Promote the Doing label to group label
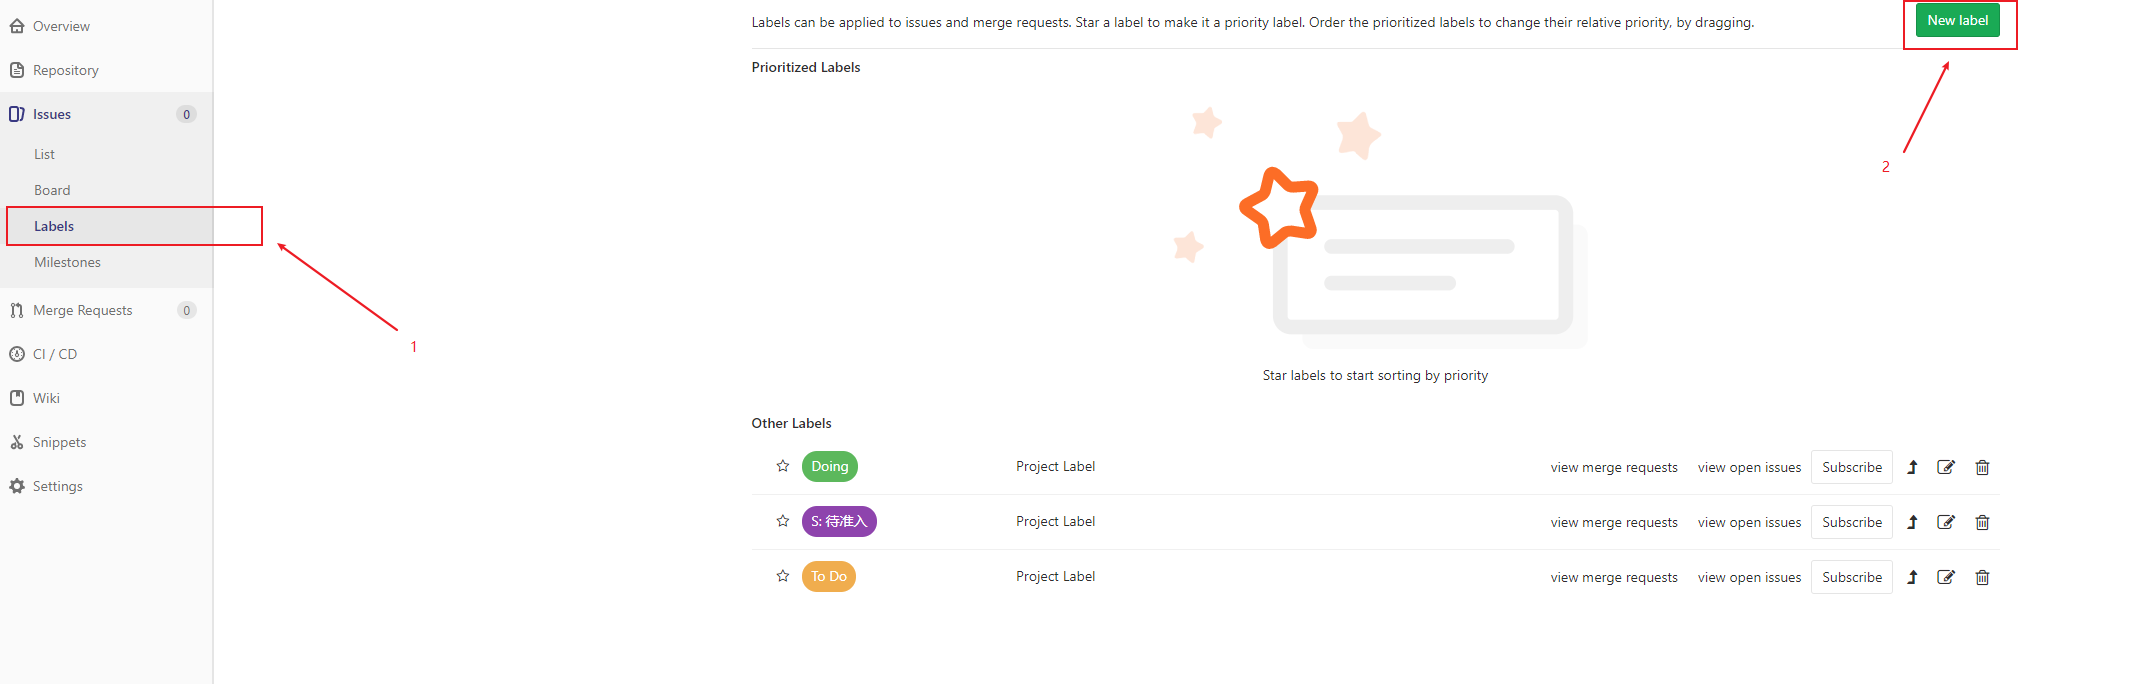 [1912, 467]
